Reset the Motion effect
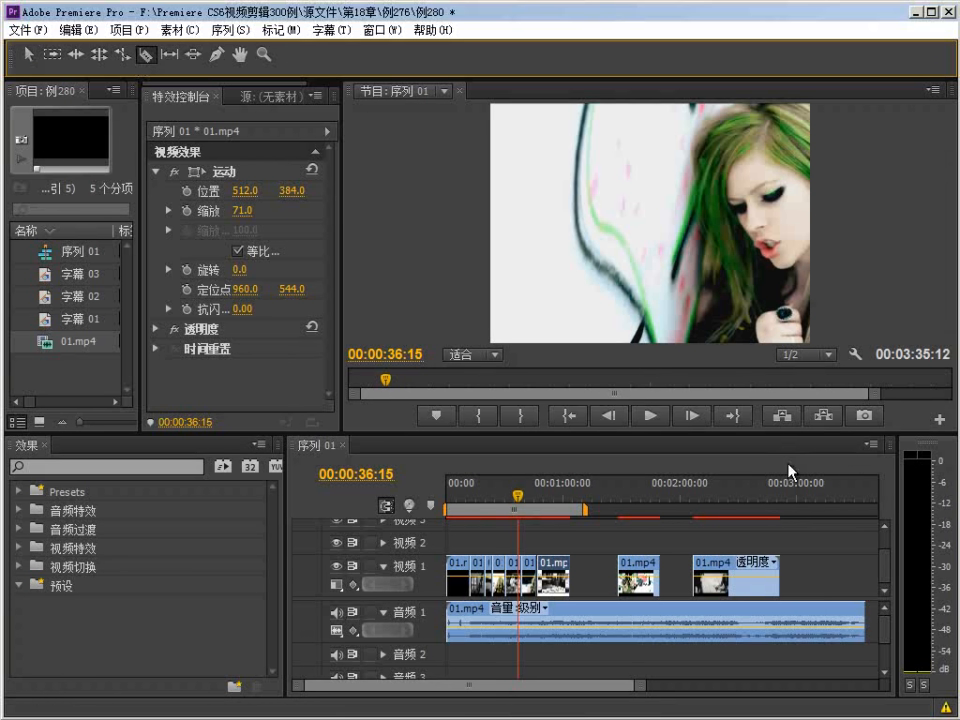Viewport: 960px width, 720px height. point(312,170)
